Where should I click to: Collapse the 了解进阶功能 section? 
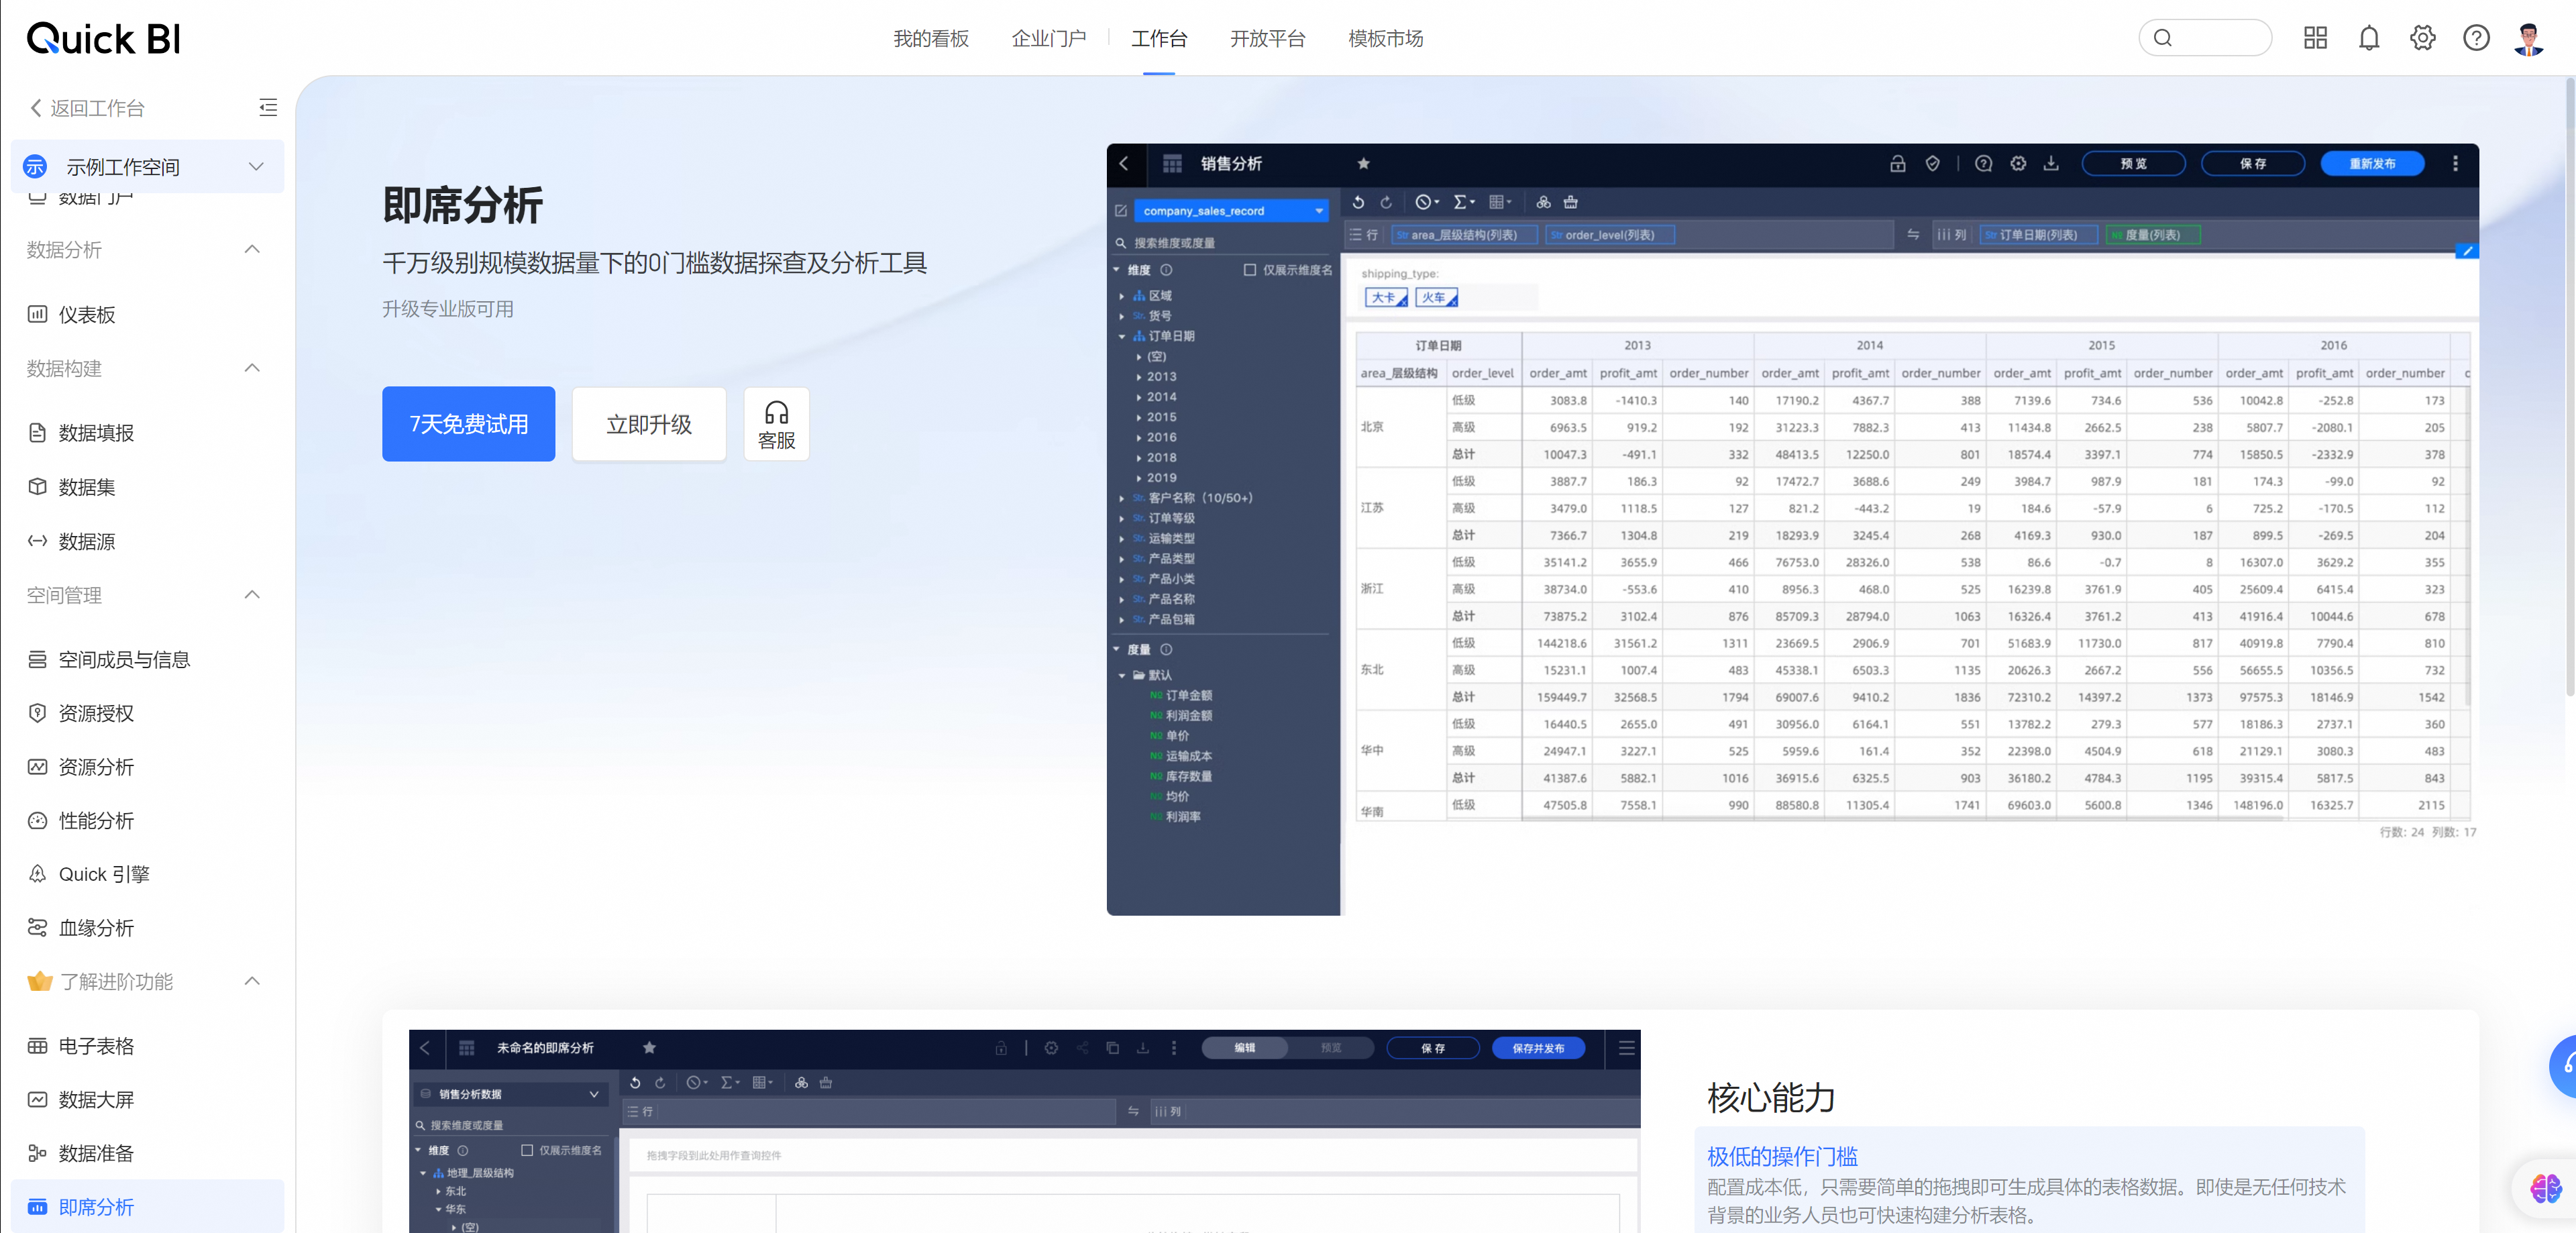pos(252,981)
